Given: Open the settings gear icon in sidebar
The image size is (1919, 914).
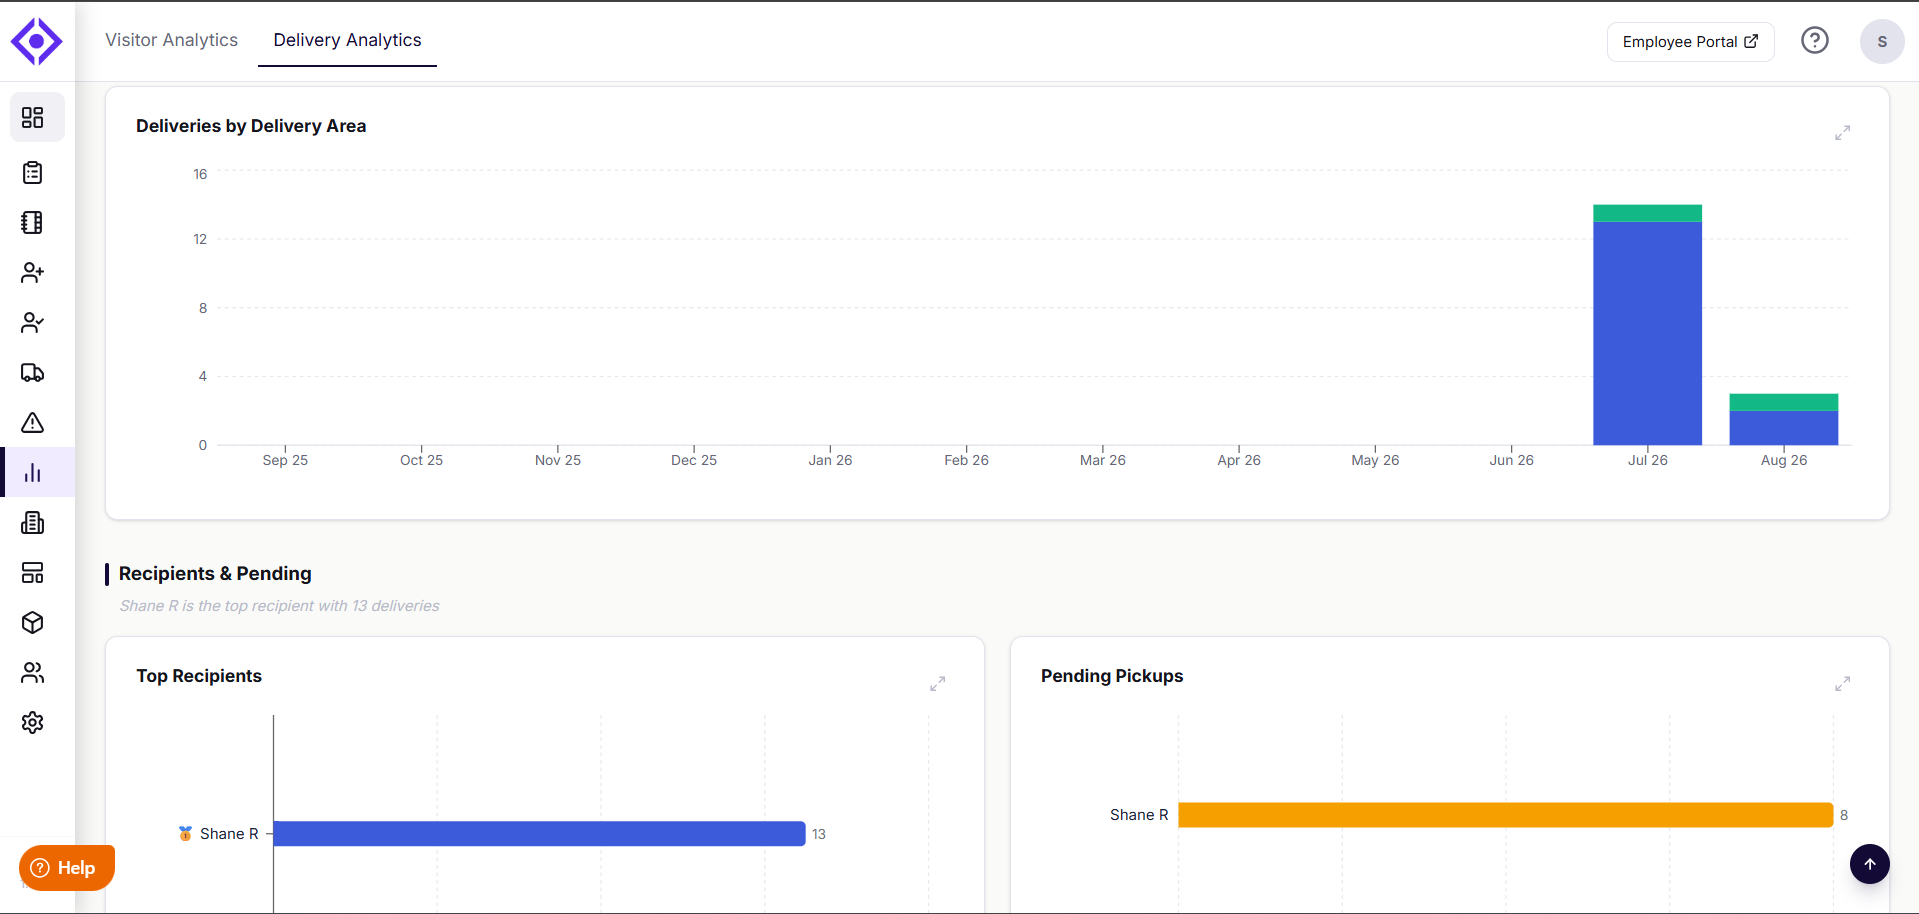Looking at the screenshot, I should pyautogui.click(x=33, y=723).
